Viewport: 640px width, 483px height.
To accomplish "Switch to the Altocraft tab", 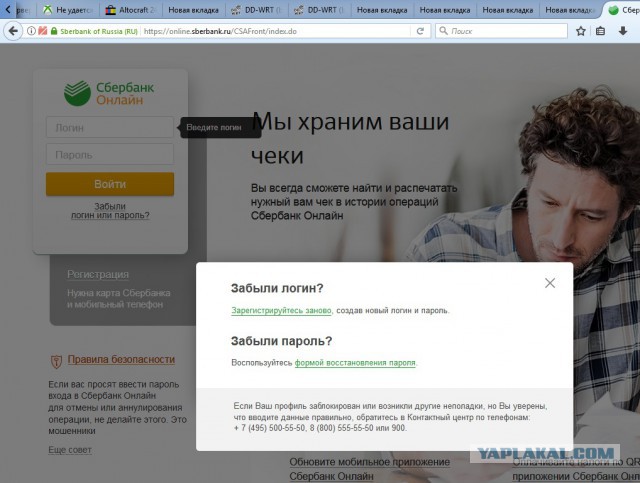I will (130, 10).
